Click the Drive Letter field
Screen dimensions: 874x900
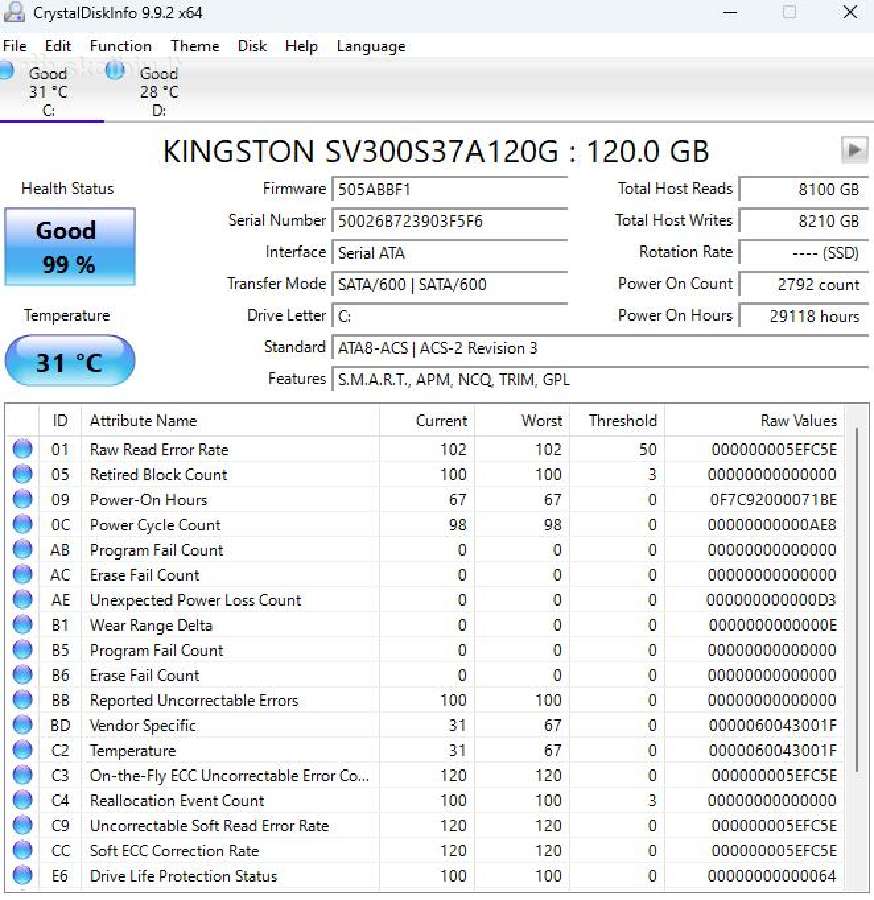click(x=450, y=316)
